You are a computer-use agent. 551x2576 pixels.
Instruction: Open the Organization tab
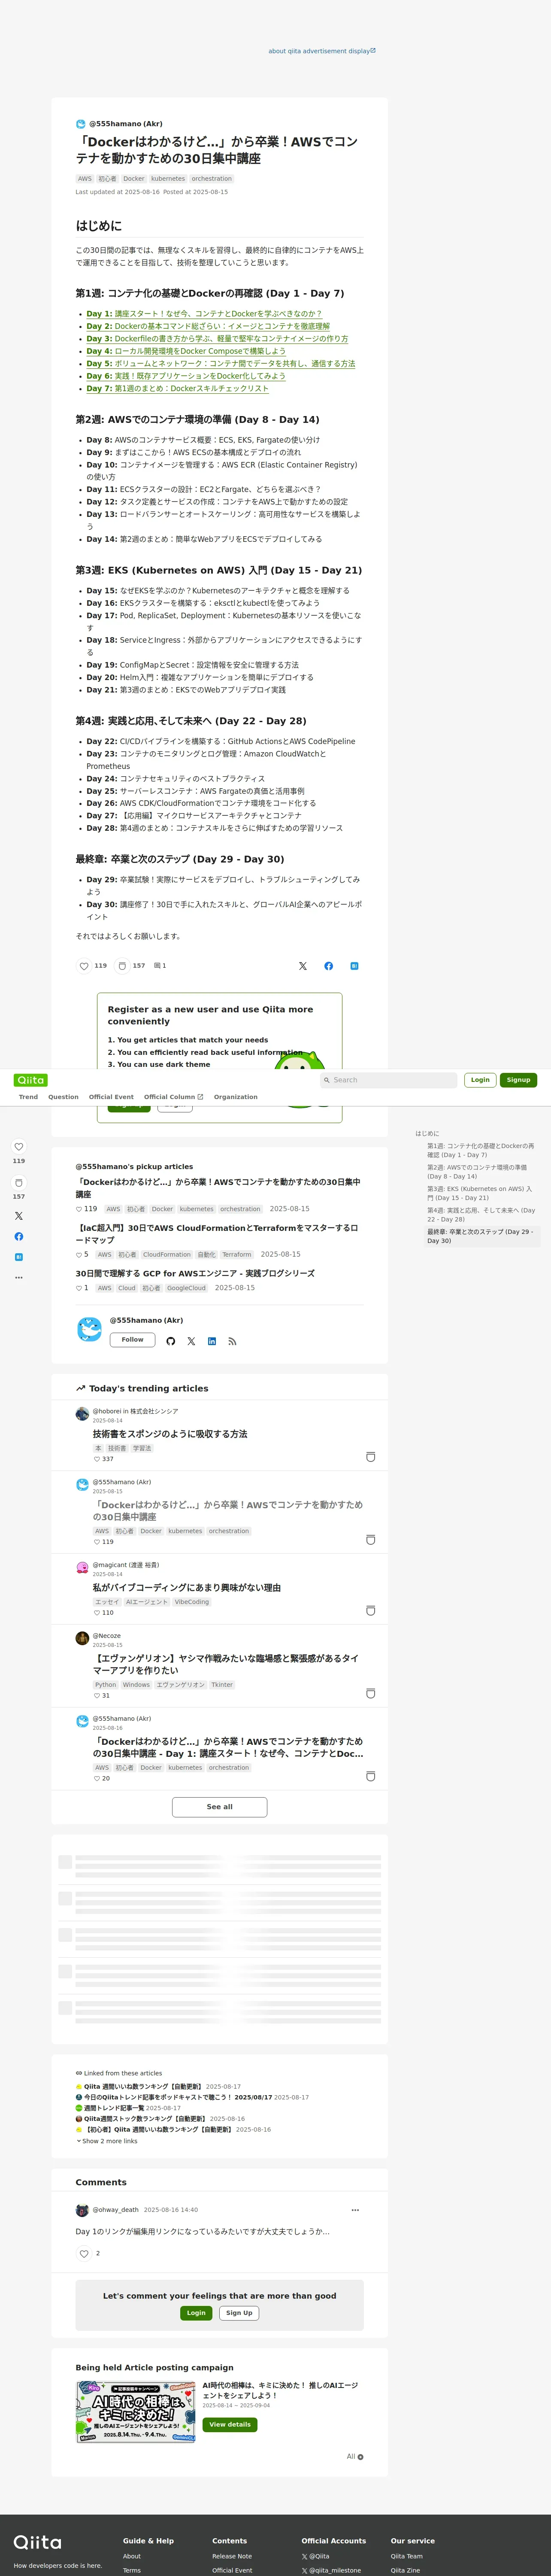pyautogui.click(x=235, y=1097)
